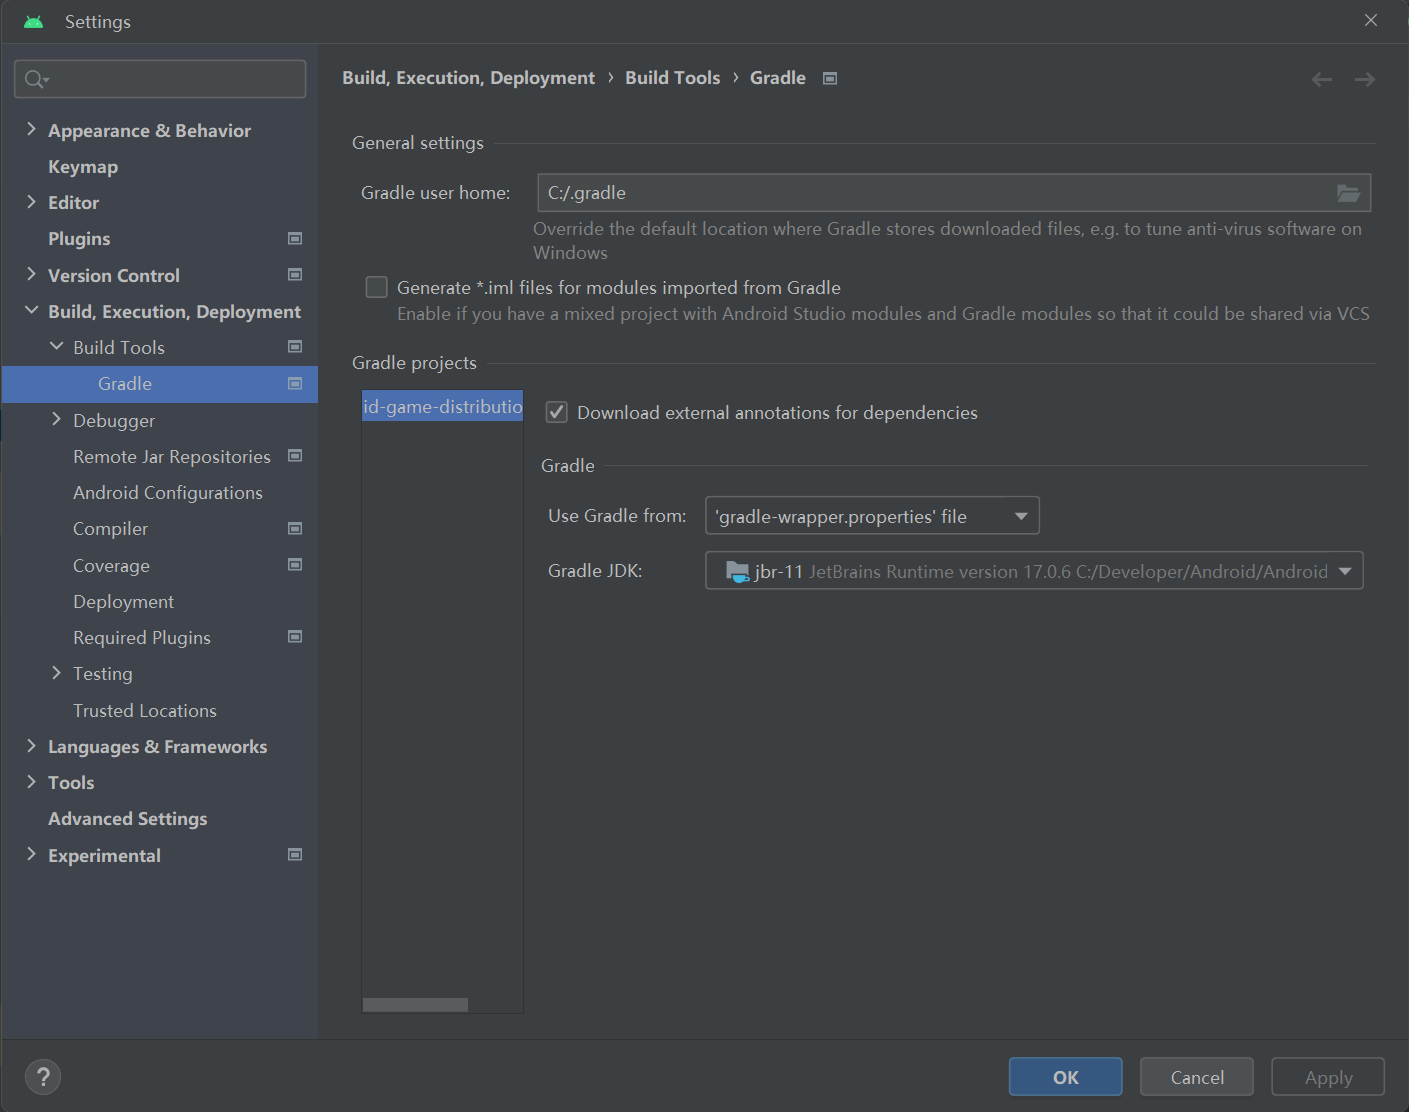Open Deployment settings page

(123, 602)
